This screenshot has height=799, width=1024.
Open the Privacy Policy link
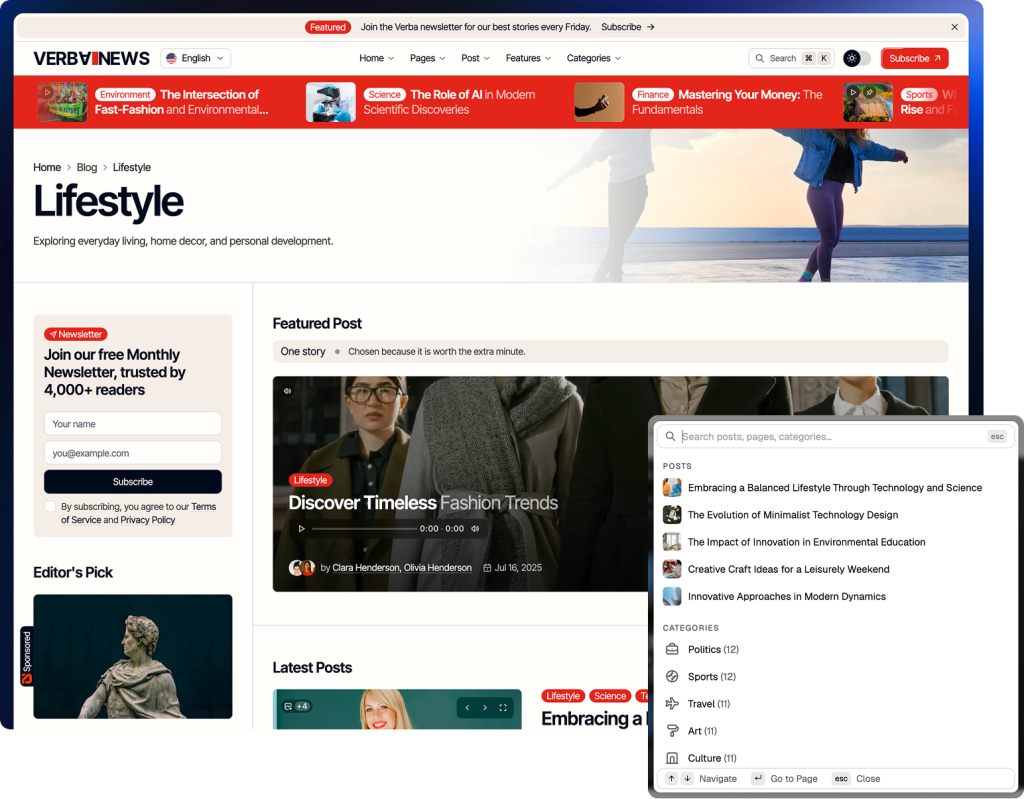(x=148, y=520)
